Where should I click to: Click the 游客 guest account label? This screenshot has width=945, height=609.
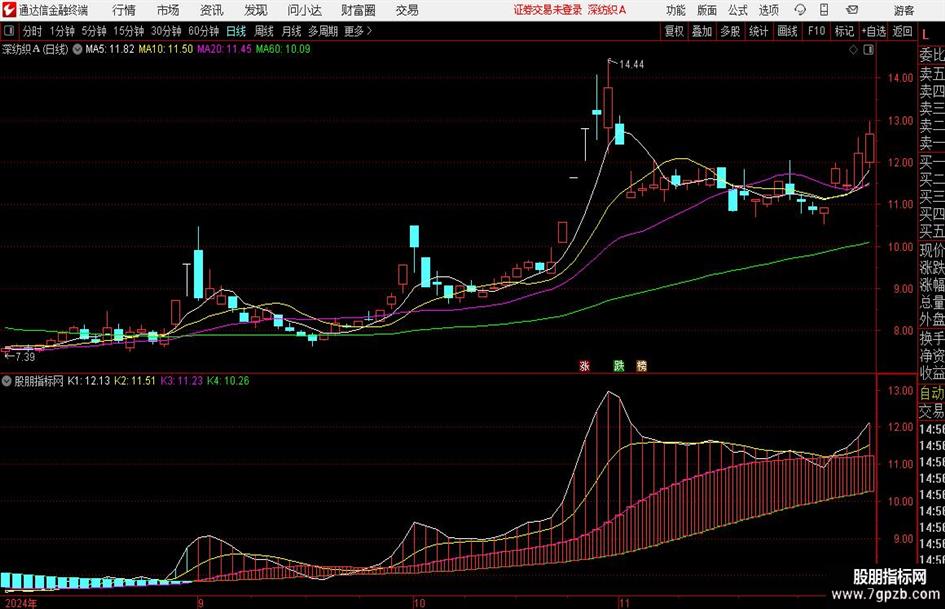click(904, 10)
